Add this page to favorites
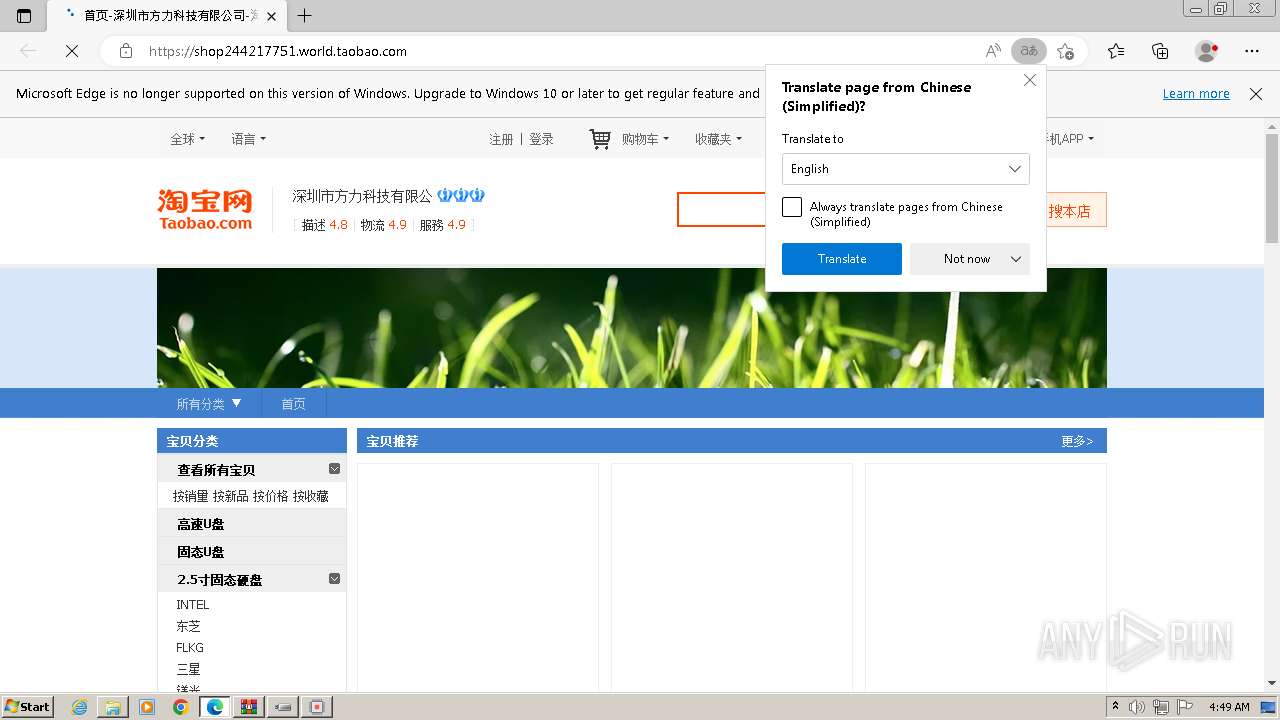The width and height of the screenshot is (1280, 720). (1066, 51)
